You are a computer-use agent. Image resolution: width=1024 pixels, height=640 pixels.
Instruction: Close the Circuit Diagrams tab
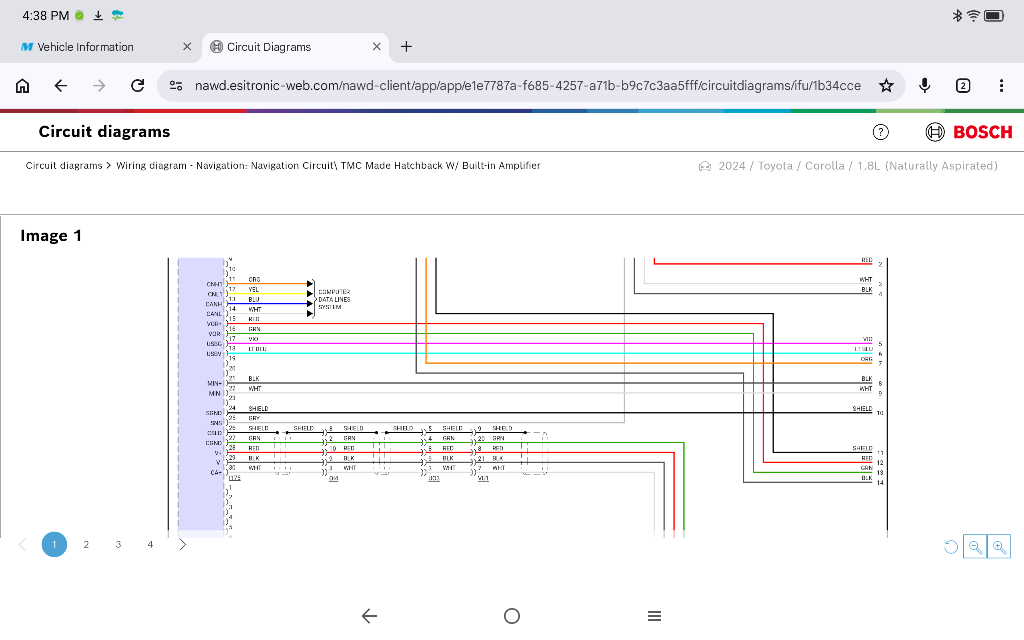(x=377, y=46)
